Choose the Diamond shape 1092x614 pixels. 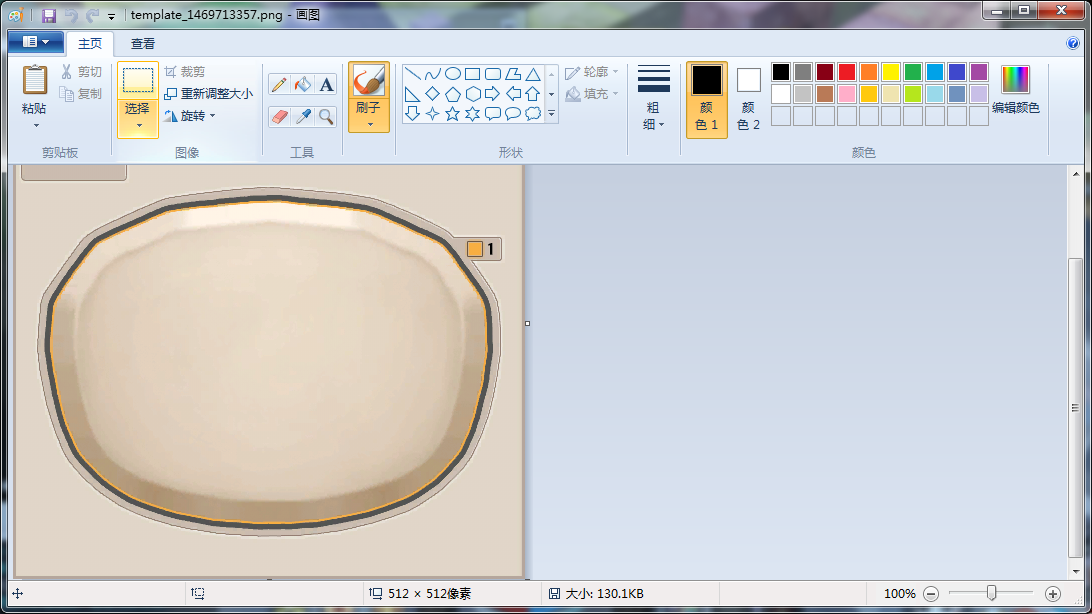click(432, 93)
